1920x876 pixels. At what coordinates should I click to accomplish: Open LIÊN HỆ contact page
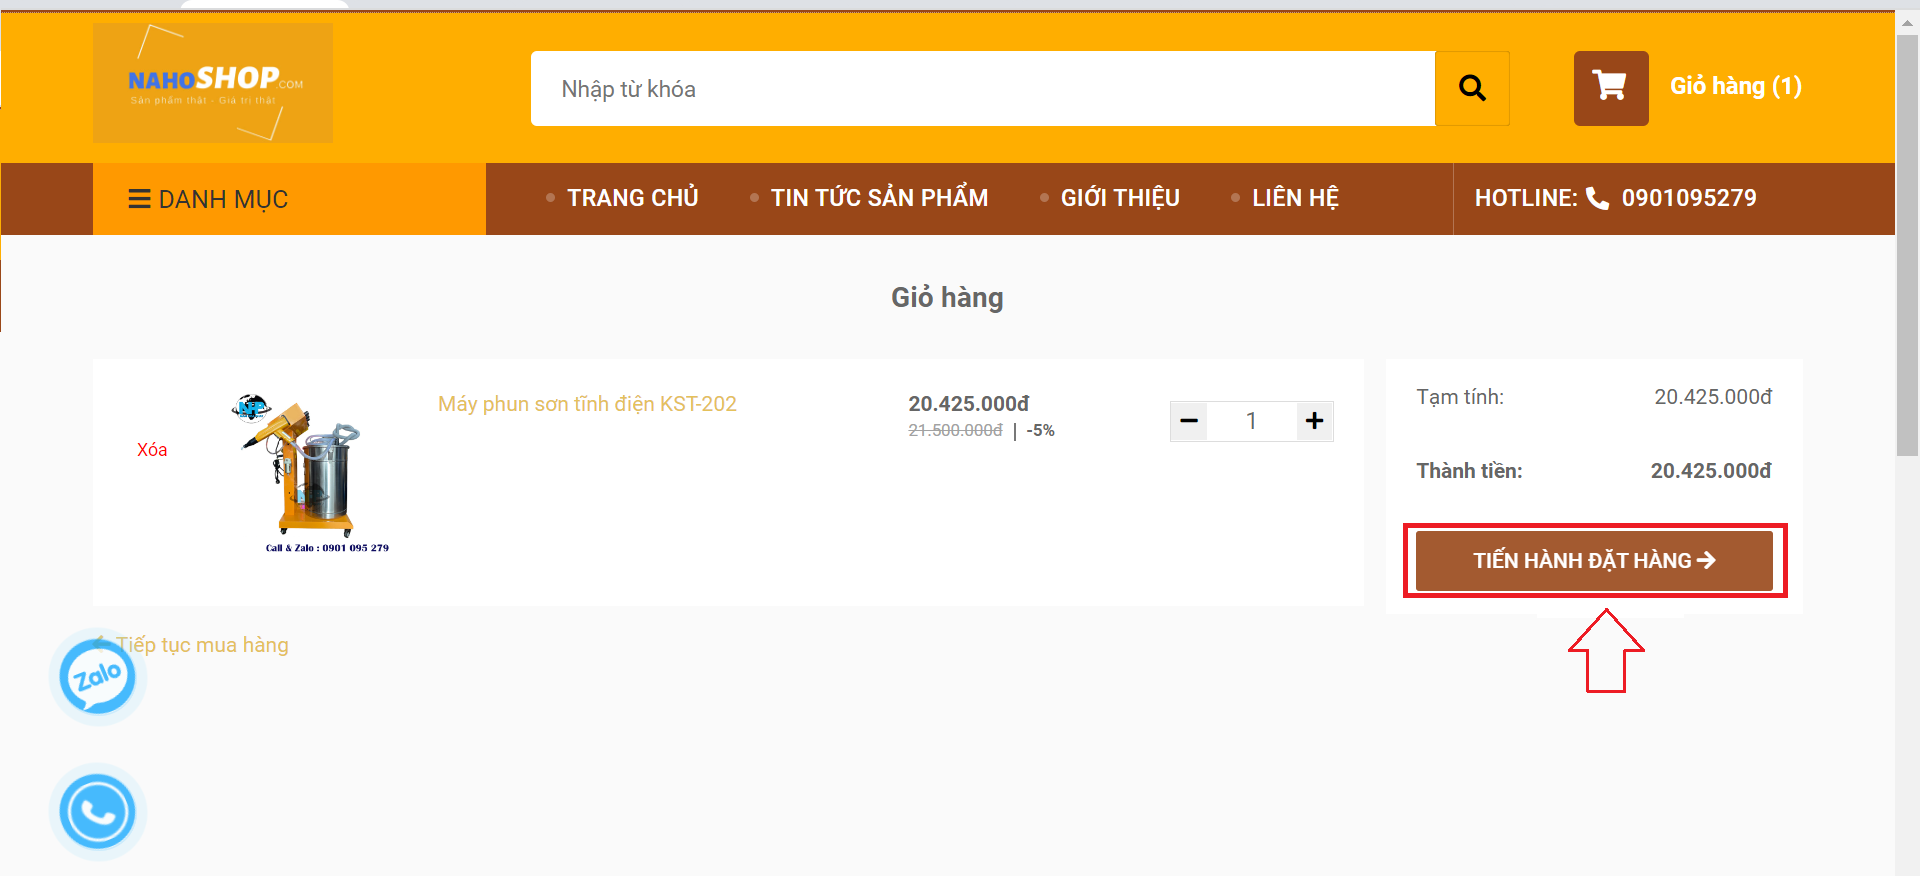pyautogui.click(x=1294, y=198)
